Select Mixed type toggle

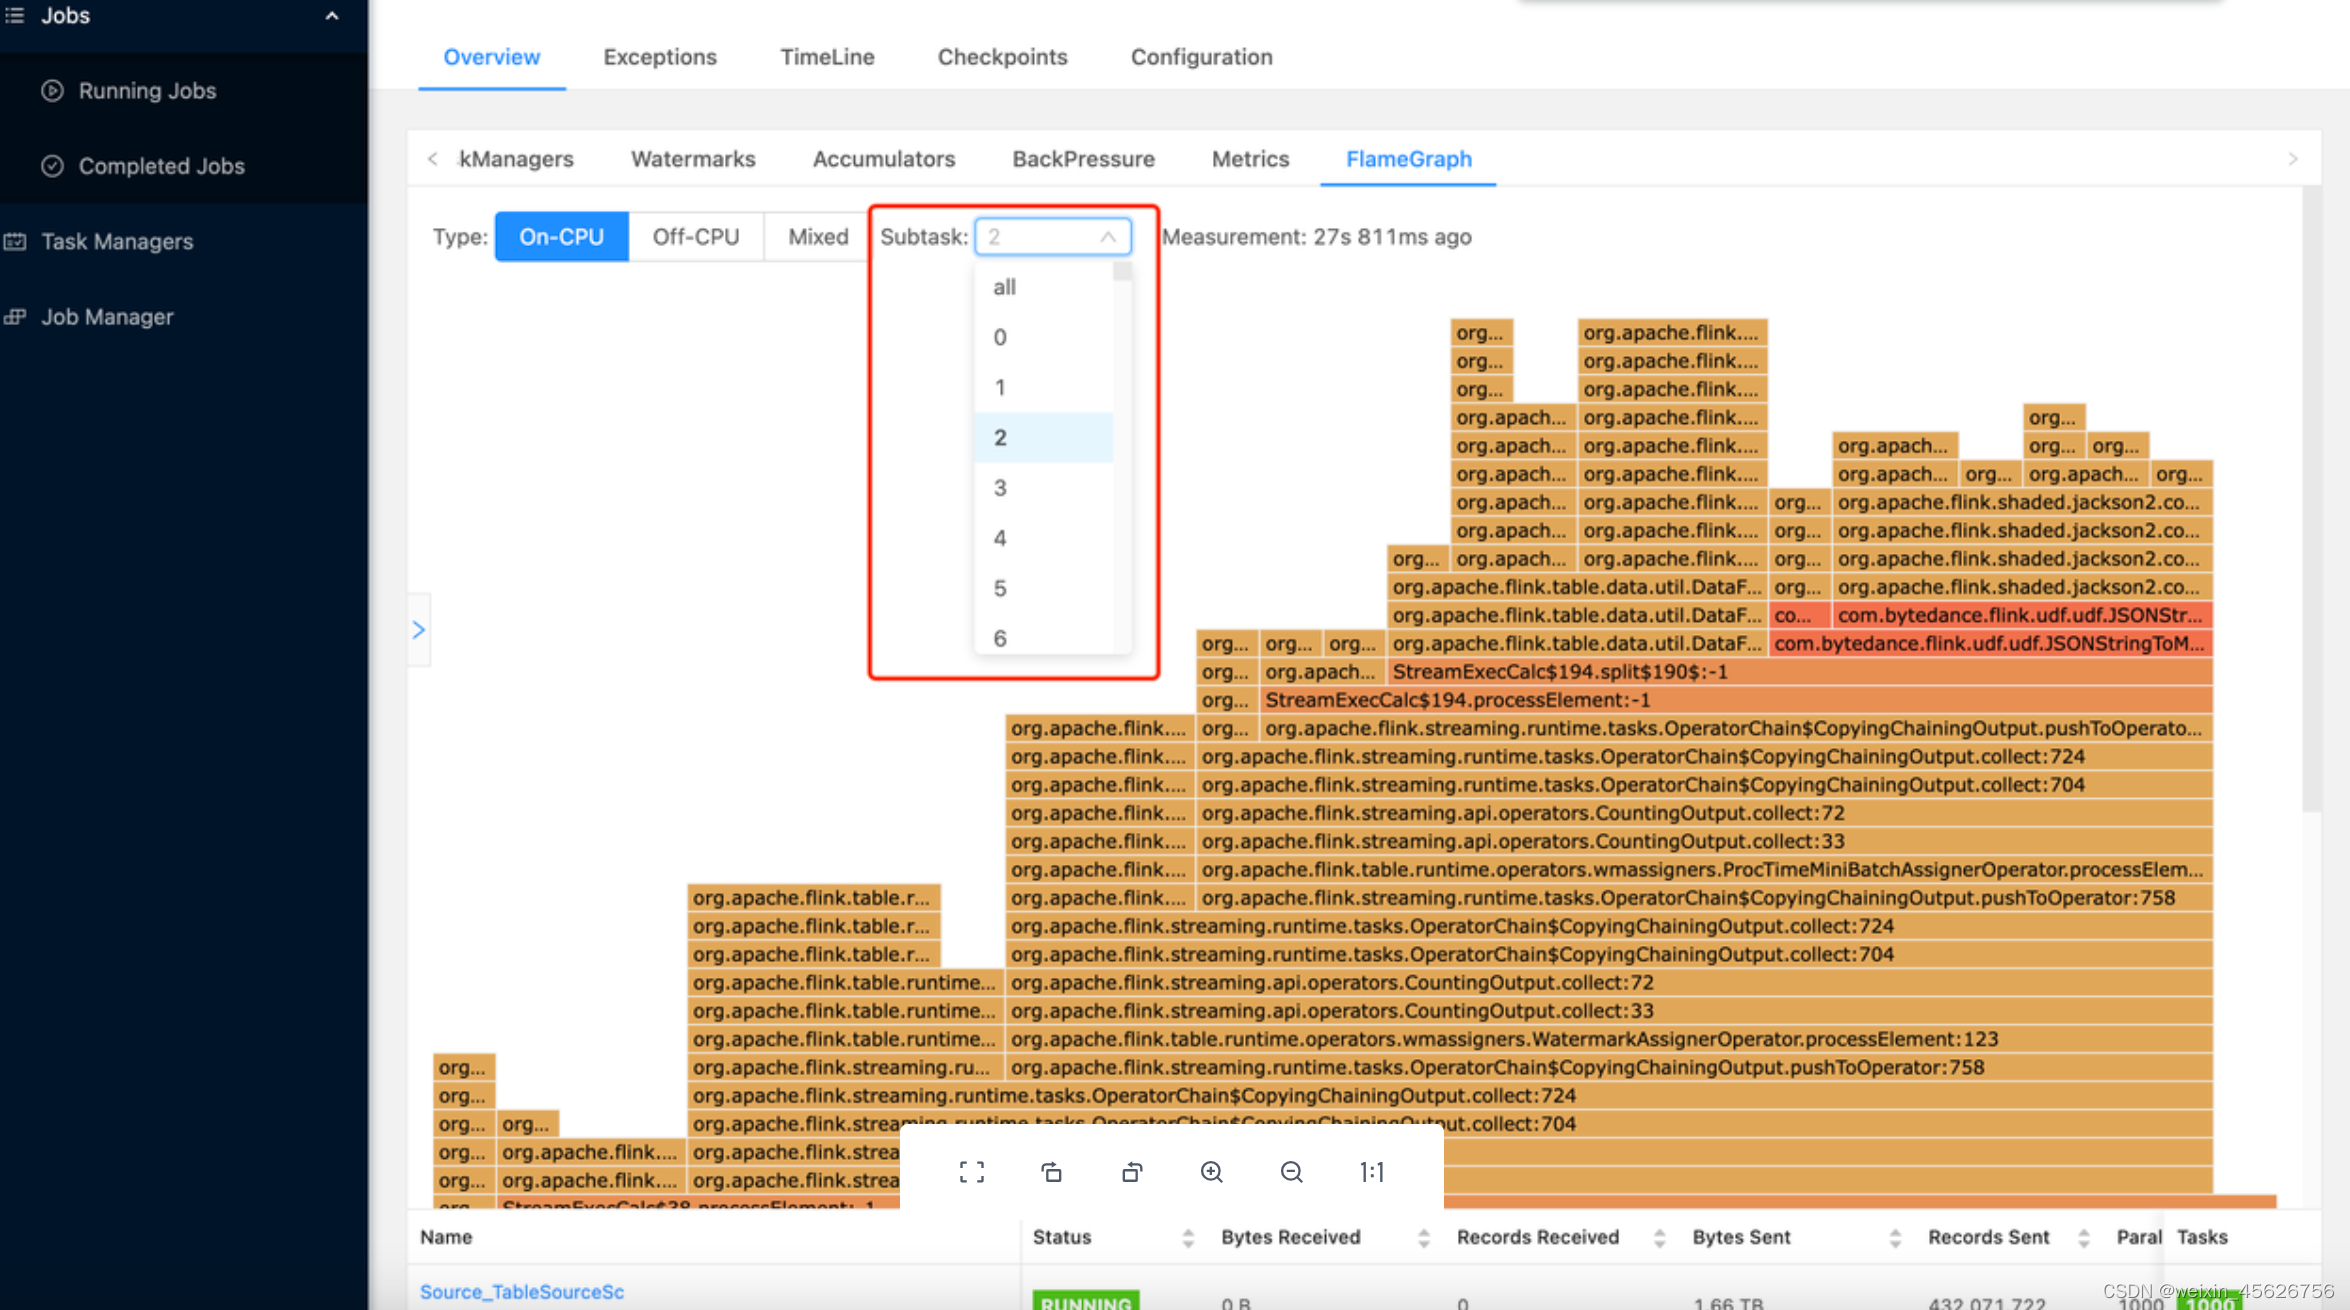click(x=816, y=236)
